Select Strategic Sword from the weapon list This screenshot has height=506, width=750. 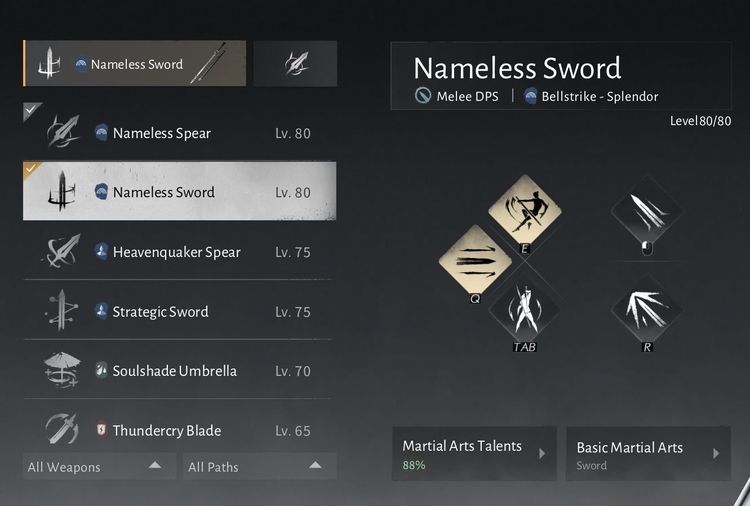click(x=160, y=311)
